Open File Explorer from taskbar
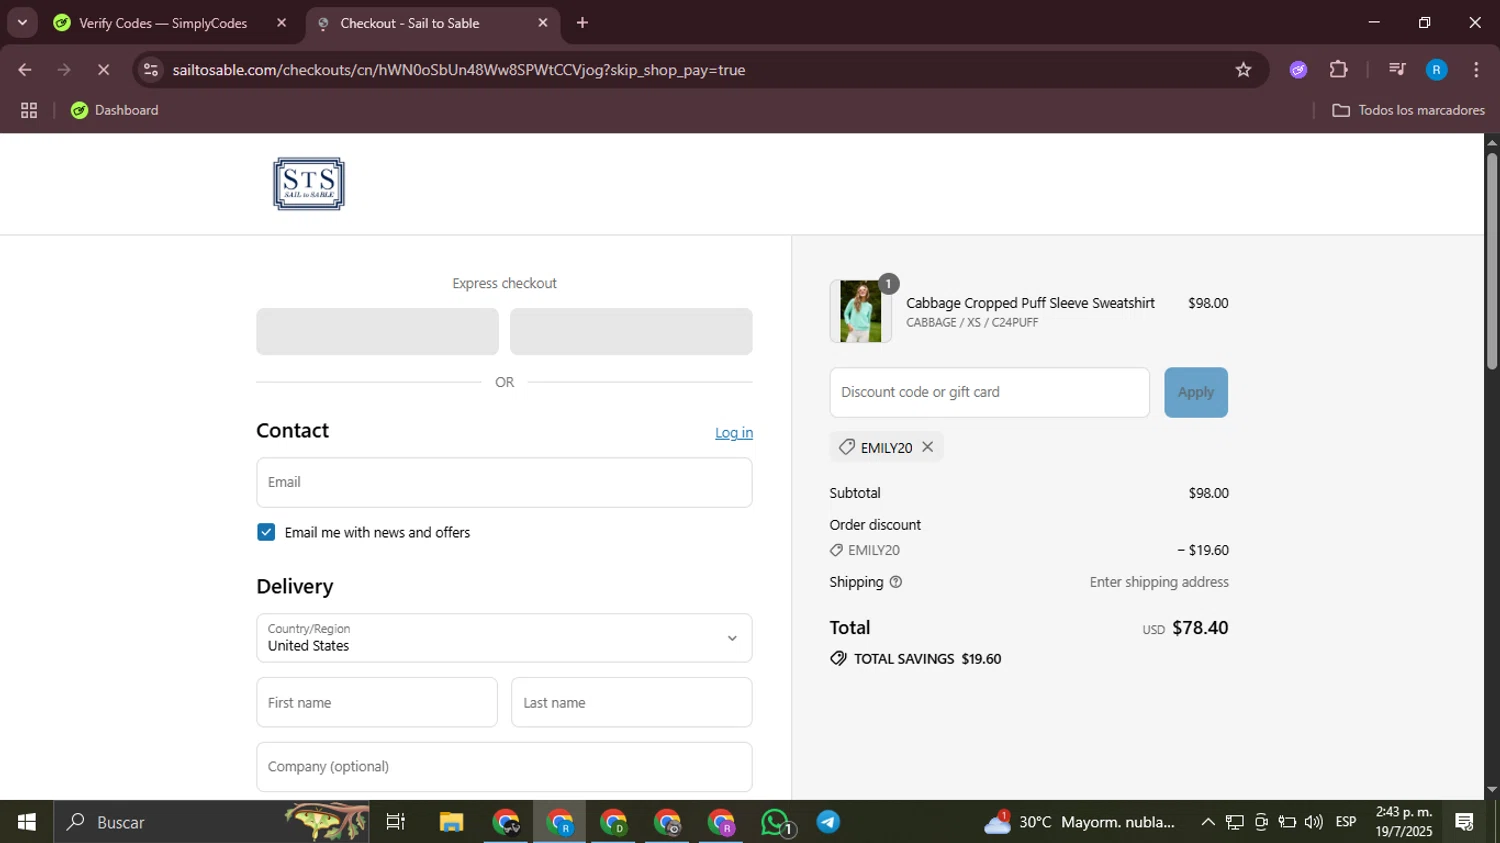Image resolution: width=1500 pixels, height=843 pixels. 451,822
